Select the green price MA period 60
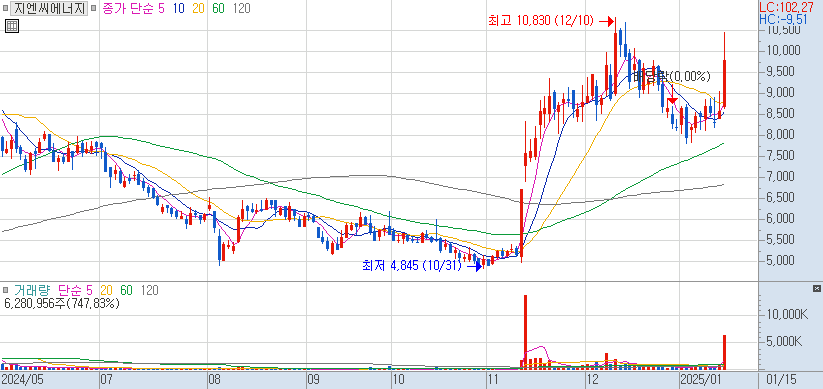This screenshot has width=823, height=389. [218, 8]
